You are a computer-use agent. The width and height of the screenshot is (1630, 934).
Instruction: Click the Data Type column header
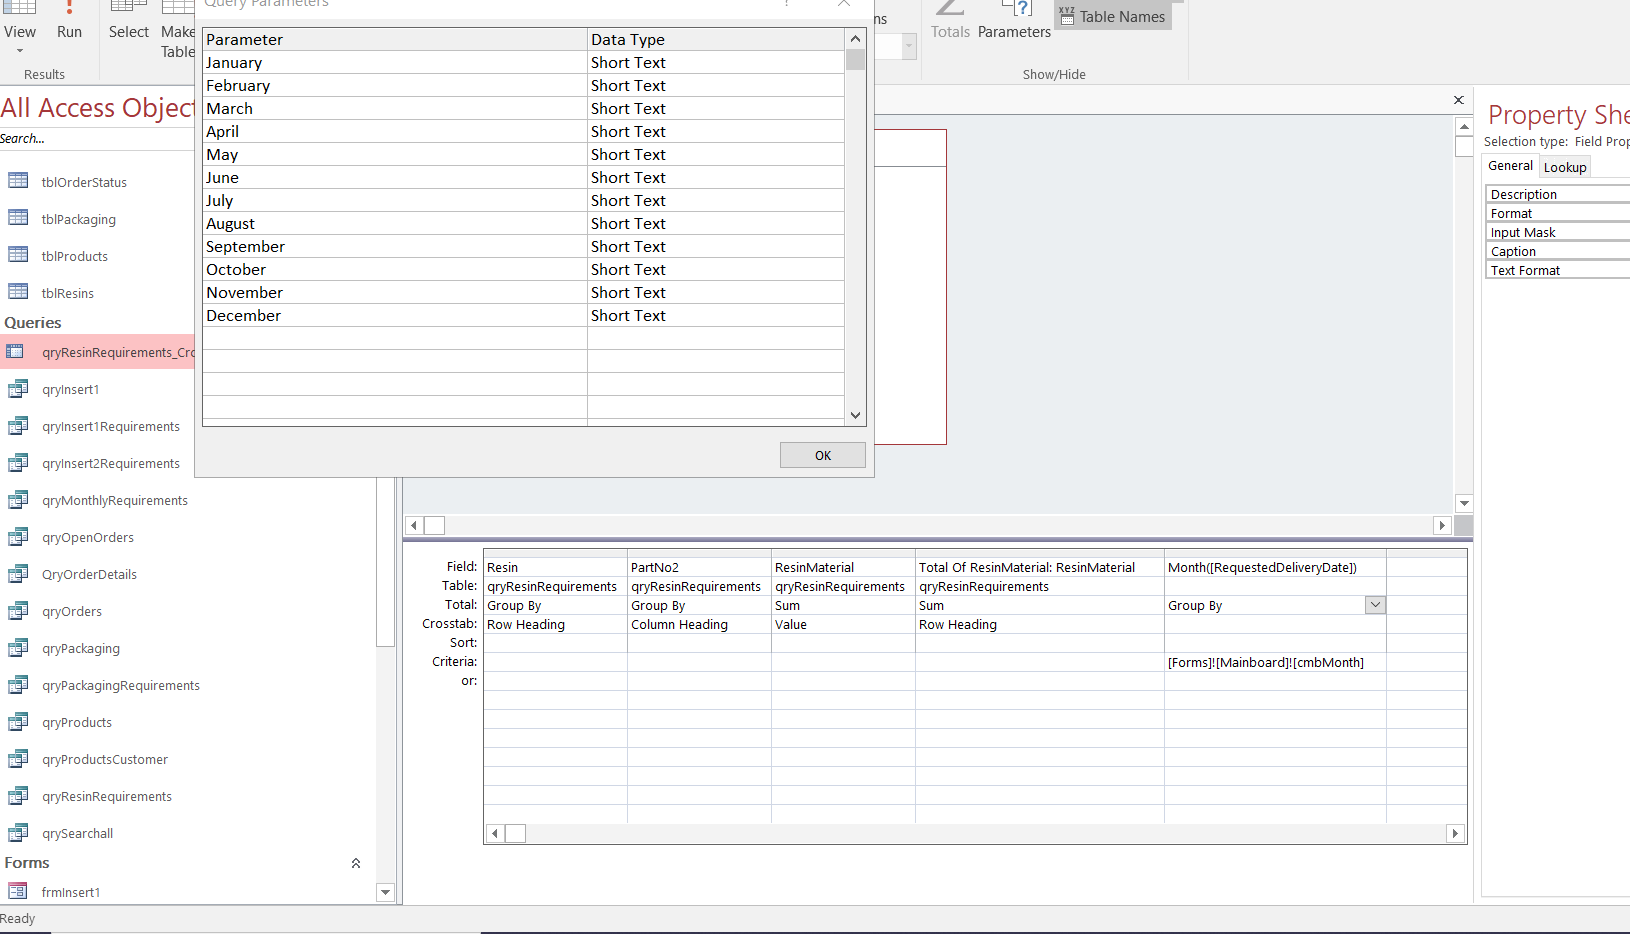tap(716, 39)
